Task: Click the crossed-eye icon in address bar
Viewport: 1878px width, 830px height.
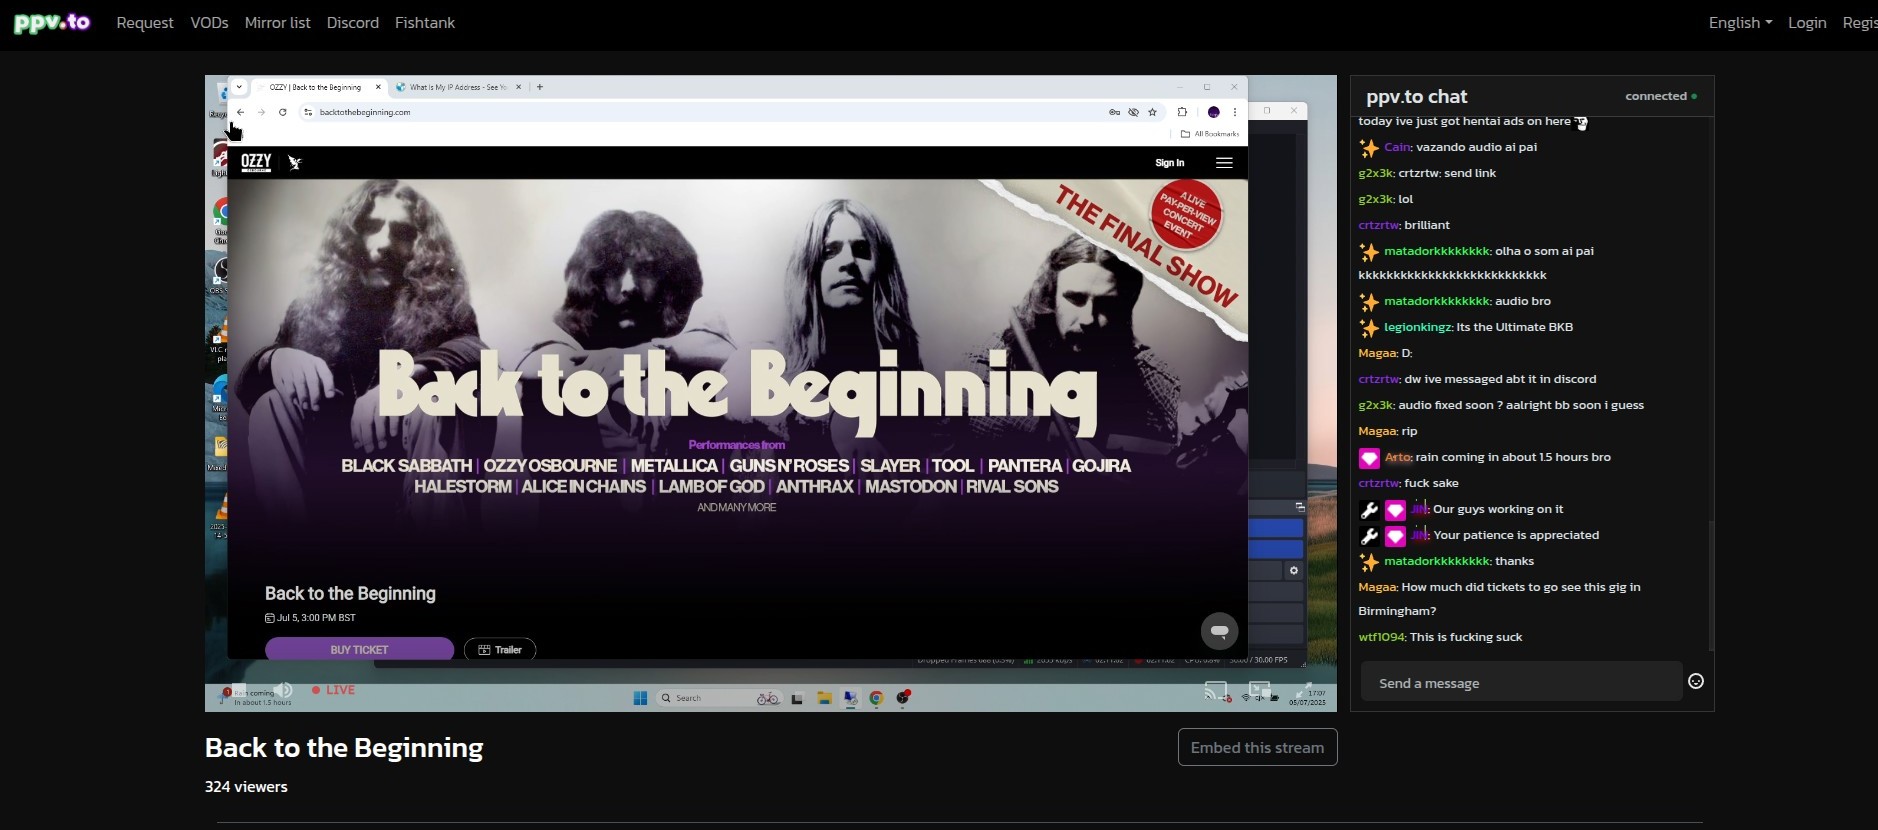Action: pos(1133,112)
